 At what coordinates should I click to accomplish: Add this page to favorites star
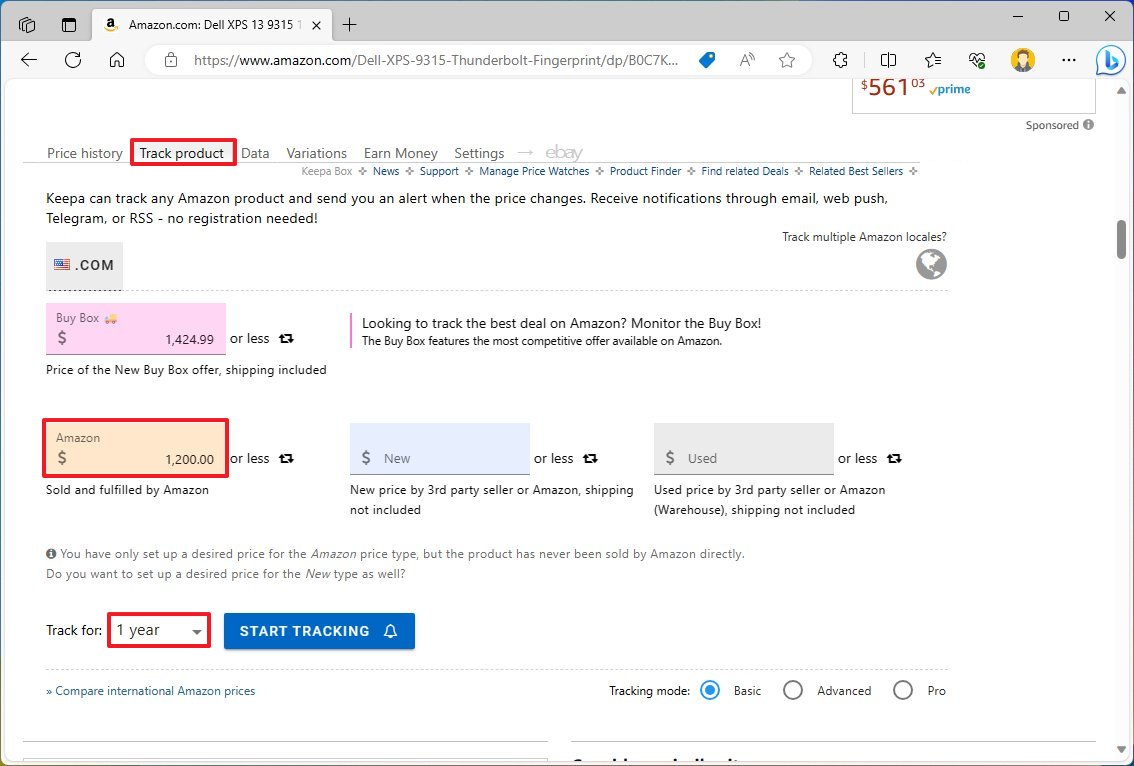point(787,60)
